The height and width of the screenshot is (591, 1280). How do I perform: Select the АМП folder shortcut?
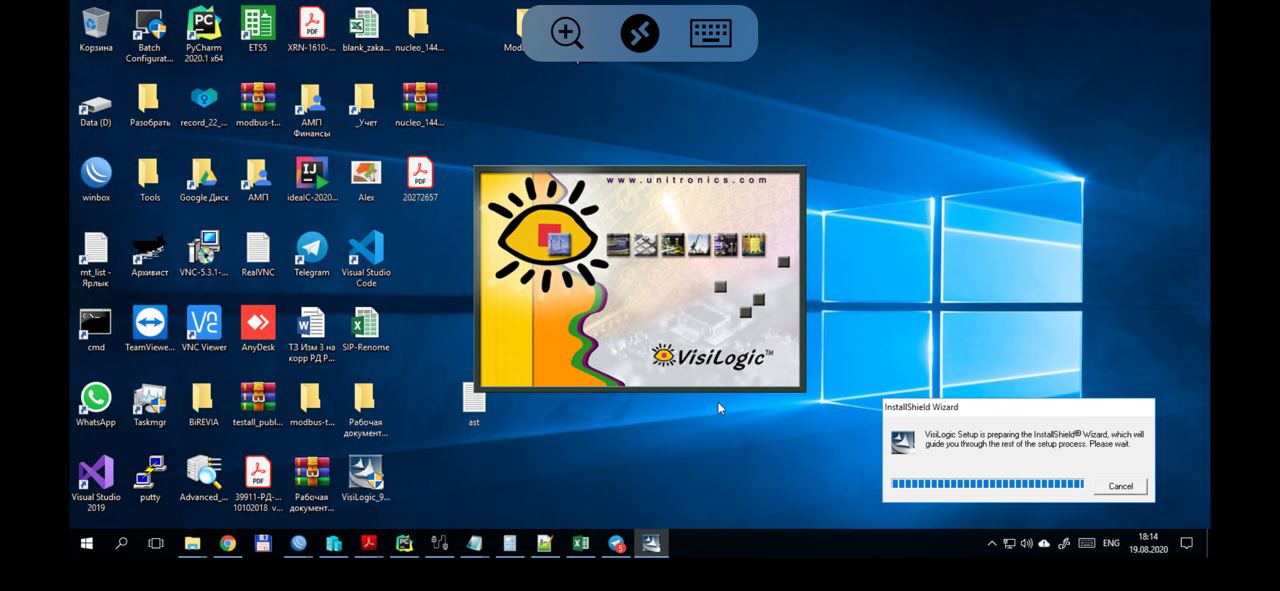[258, 180]
